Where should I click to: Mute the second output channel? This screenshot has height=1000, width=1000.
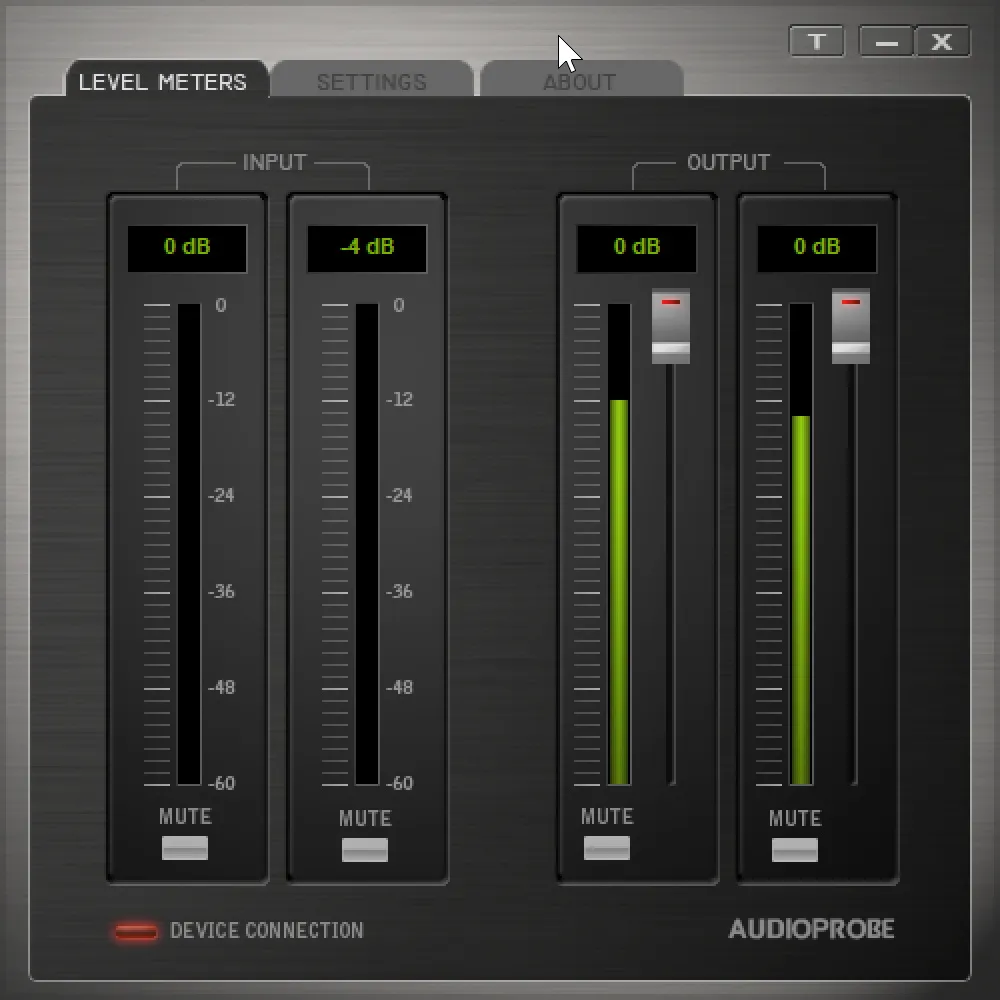pyautogui.click(x=795, y=849)
